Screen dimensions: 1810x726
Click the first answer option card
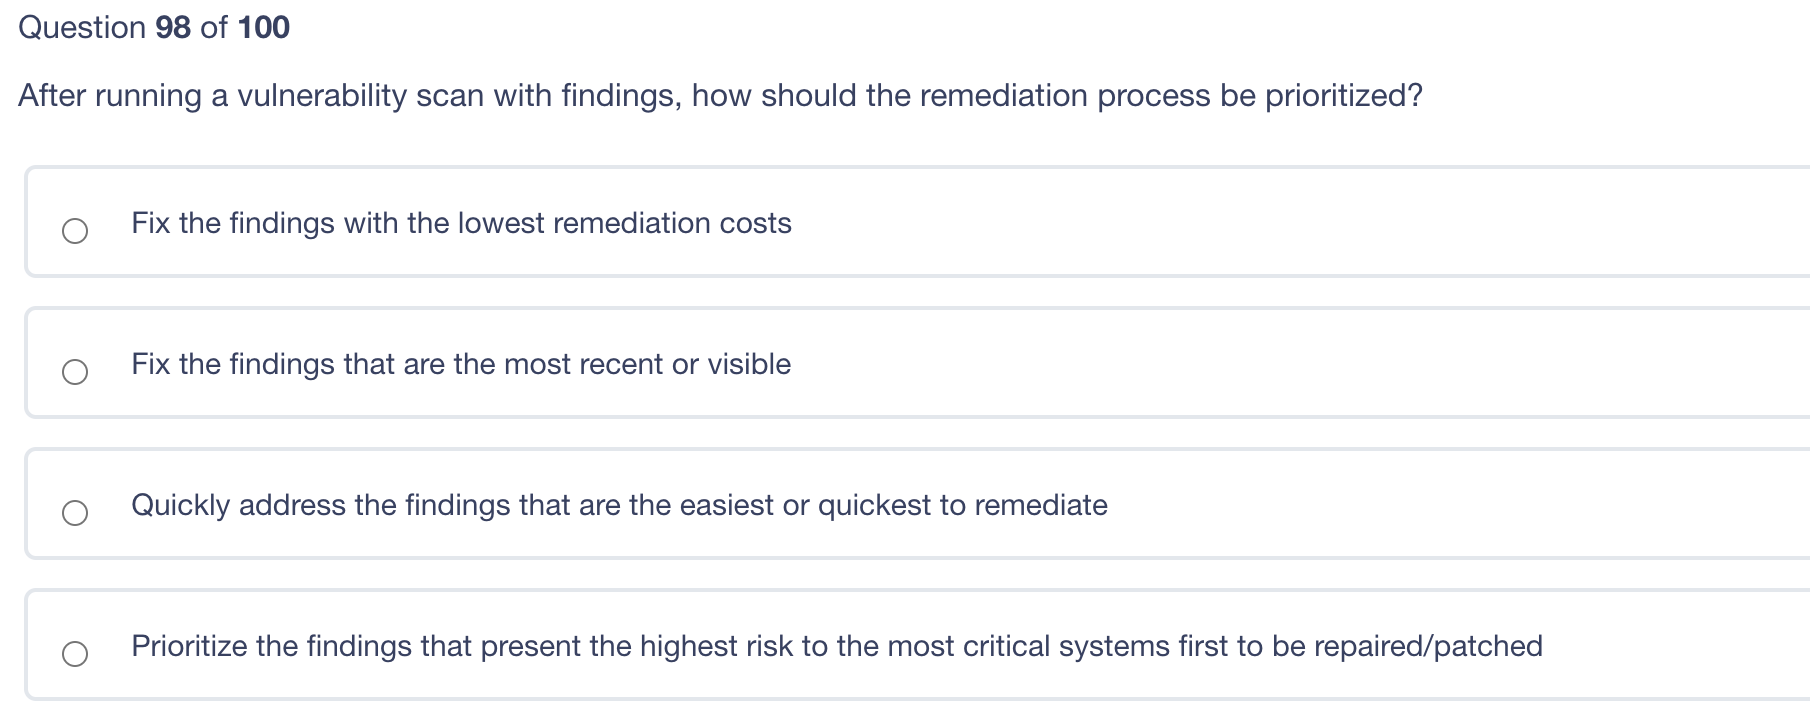click(x=900, y=222)
